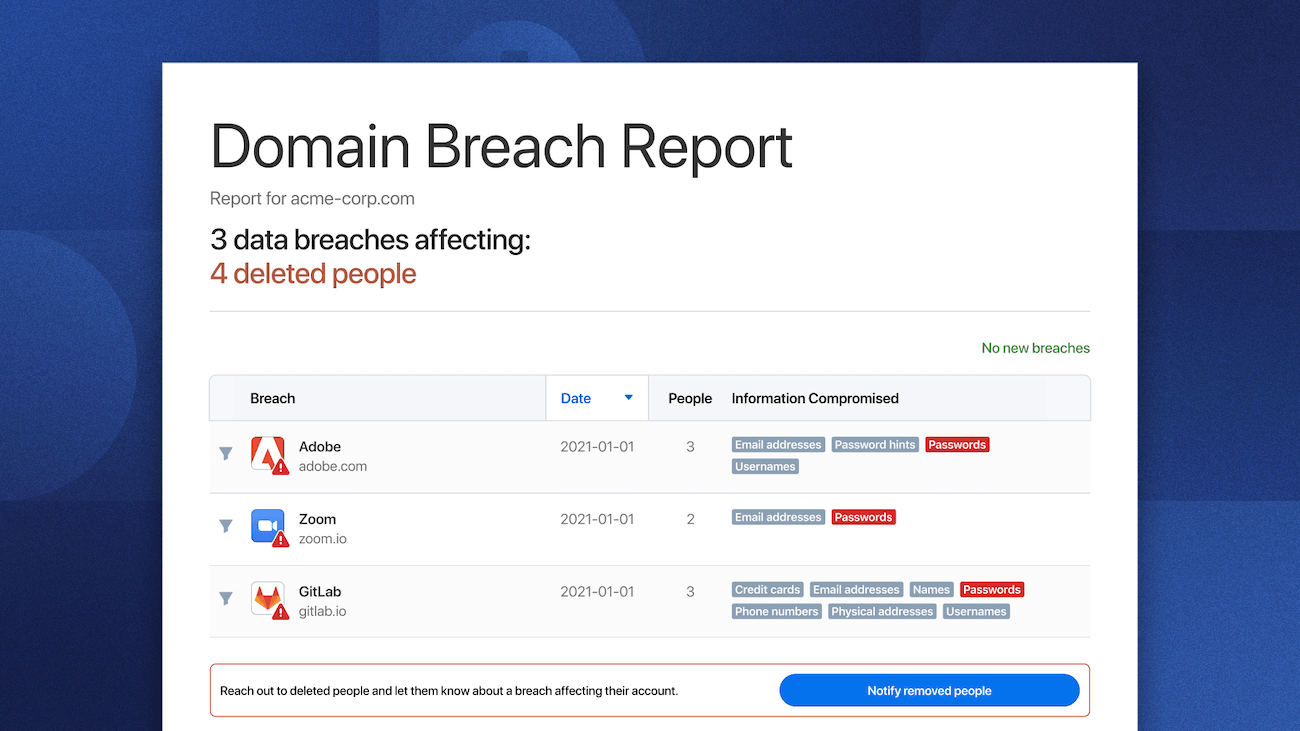
Task: Select the filter icon beside the Adobe row
Action: click(x=225, y=454)
